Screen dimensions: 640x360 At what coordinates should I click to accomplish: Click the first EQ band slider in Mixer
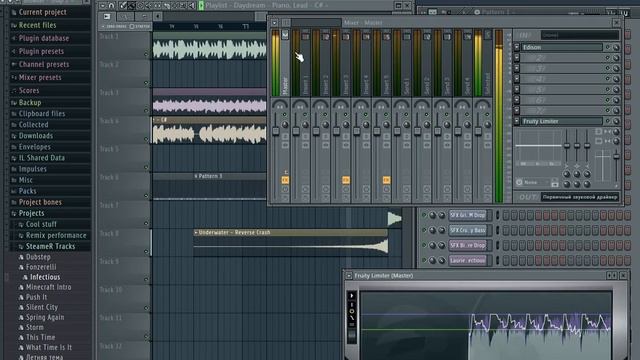pyautogui.click(x=567, y=145)
